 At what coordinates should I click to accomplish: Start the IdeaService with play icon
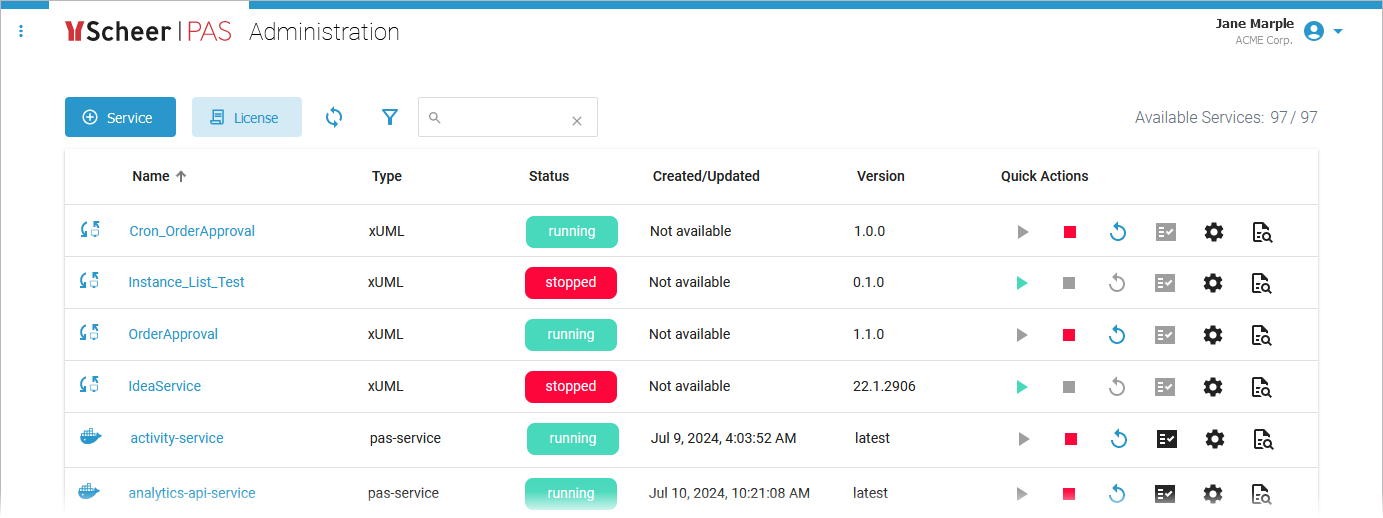point(1021,387)
